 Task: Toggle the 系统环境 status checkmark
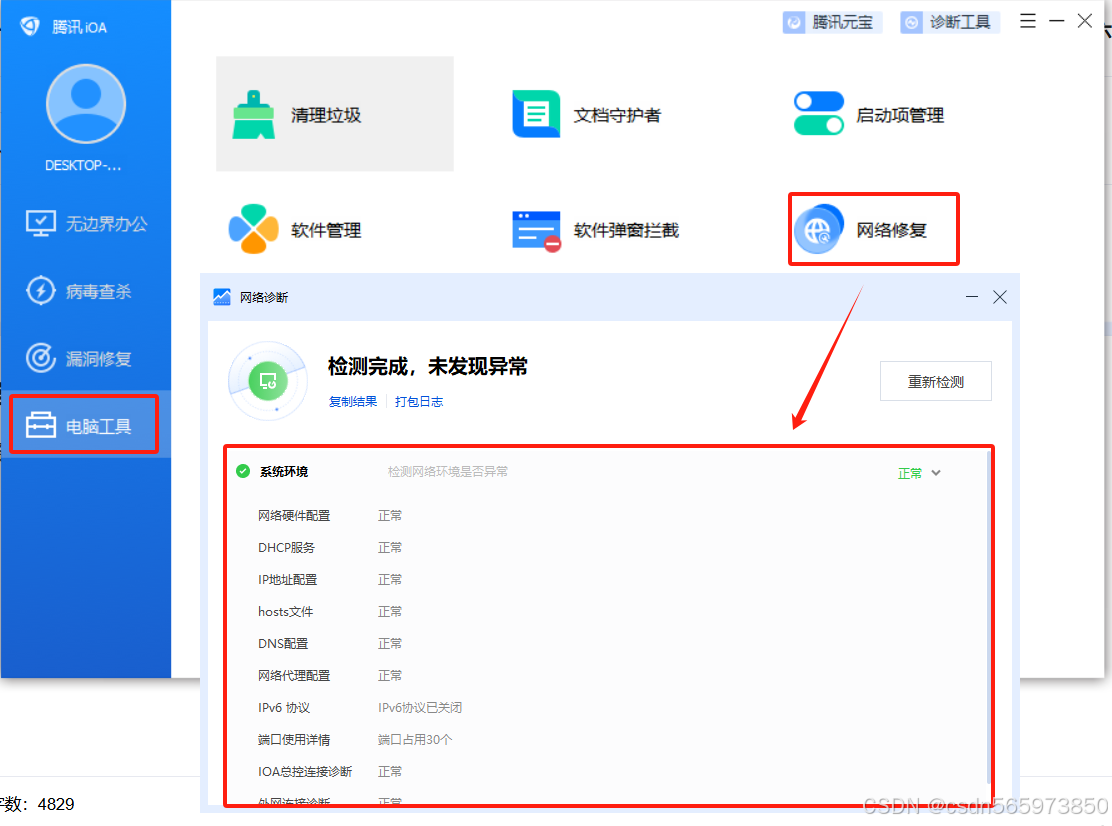point(242,471)
